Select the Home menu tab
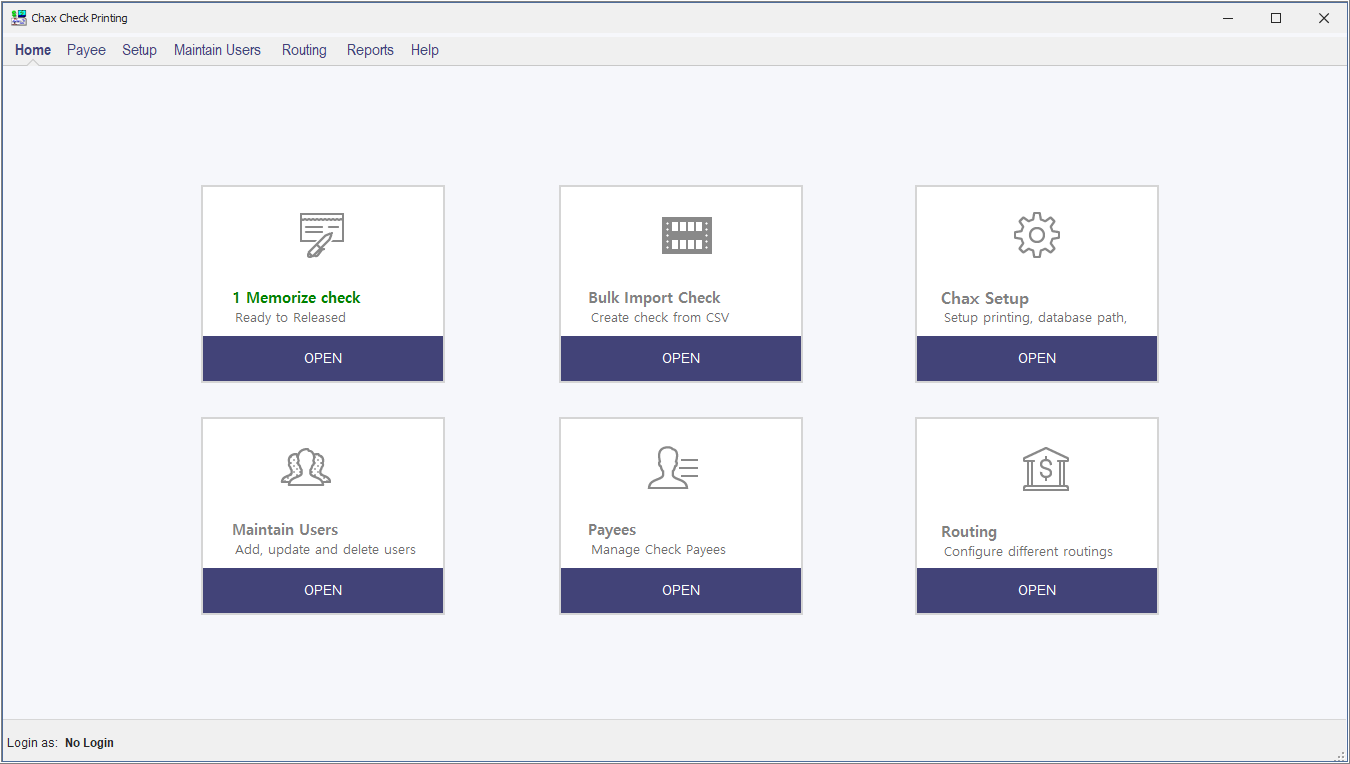 [x=33, y=50]
